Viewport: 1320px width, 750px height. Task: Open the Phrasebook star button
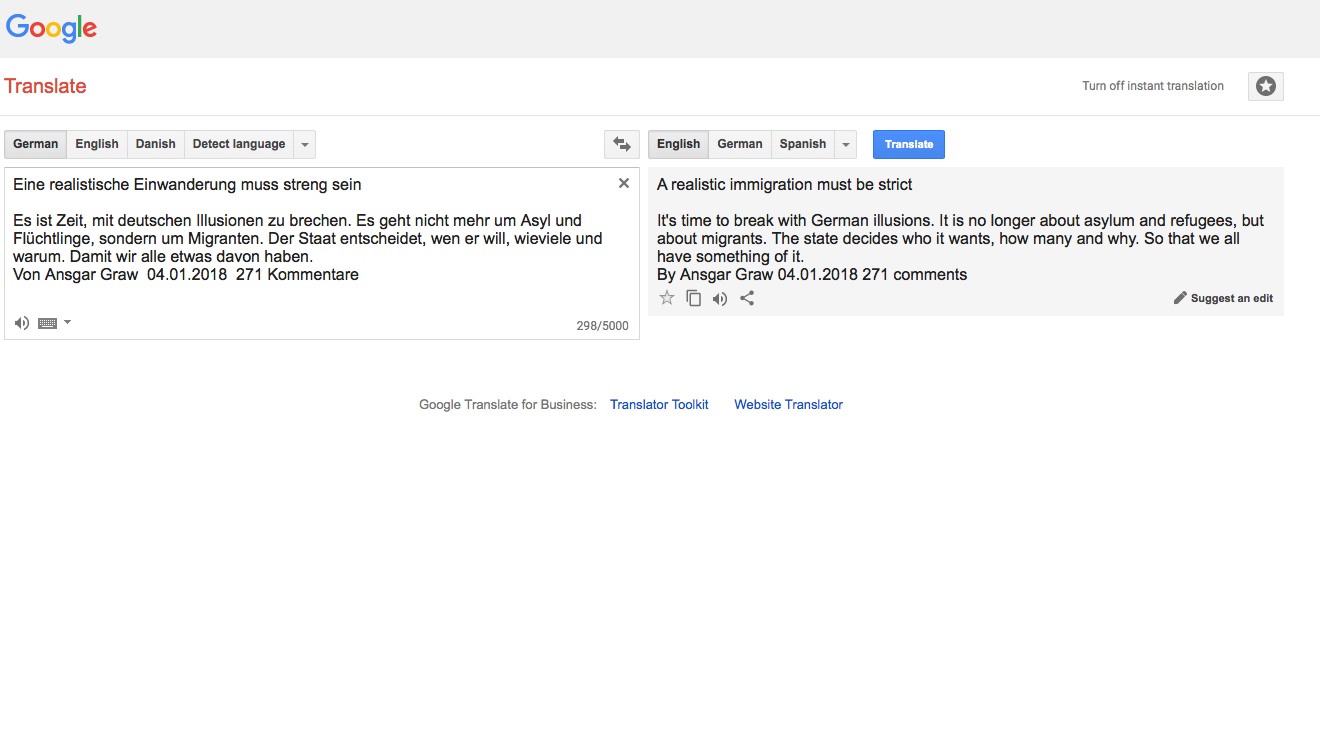[1265, 86]
